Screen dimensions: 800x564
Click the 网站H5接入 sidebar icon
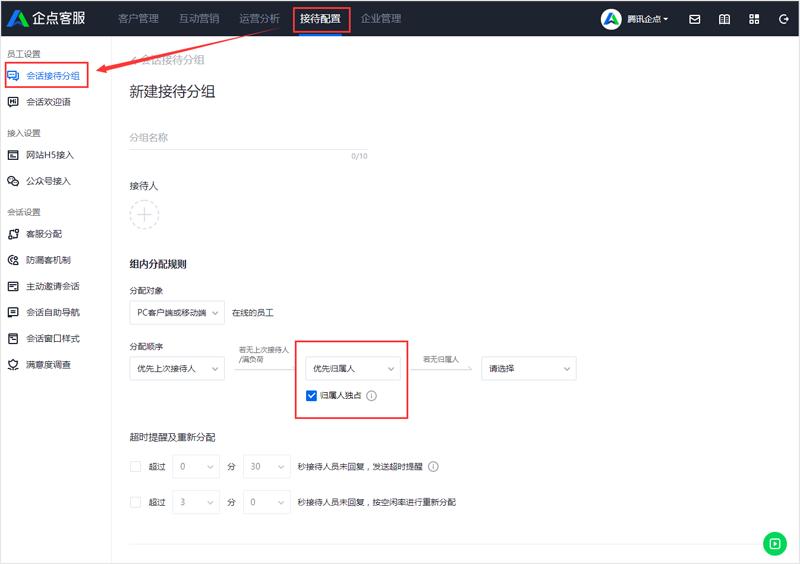(13, 155)
